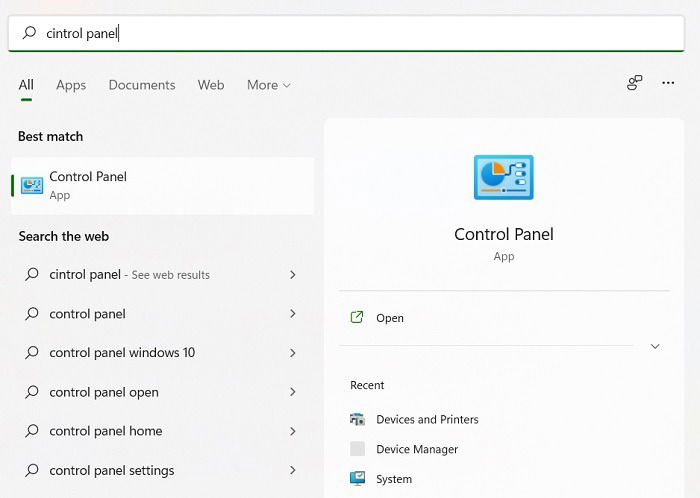
Task: Expand additional actions chevron below Open
Action: tap(655, 346)
